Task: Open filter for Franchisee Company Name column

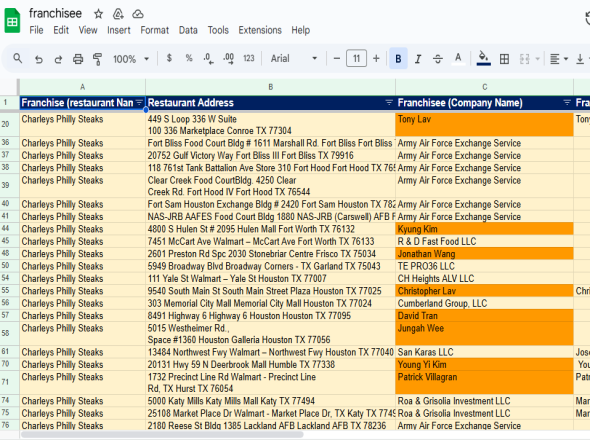Action: coord(567,102)
